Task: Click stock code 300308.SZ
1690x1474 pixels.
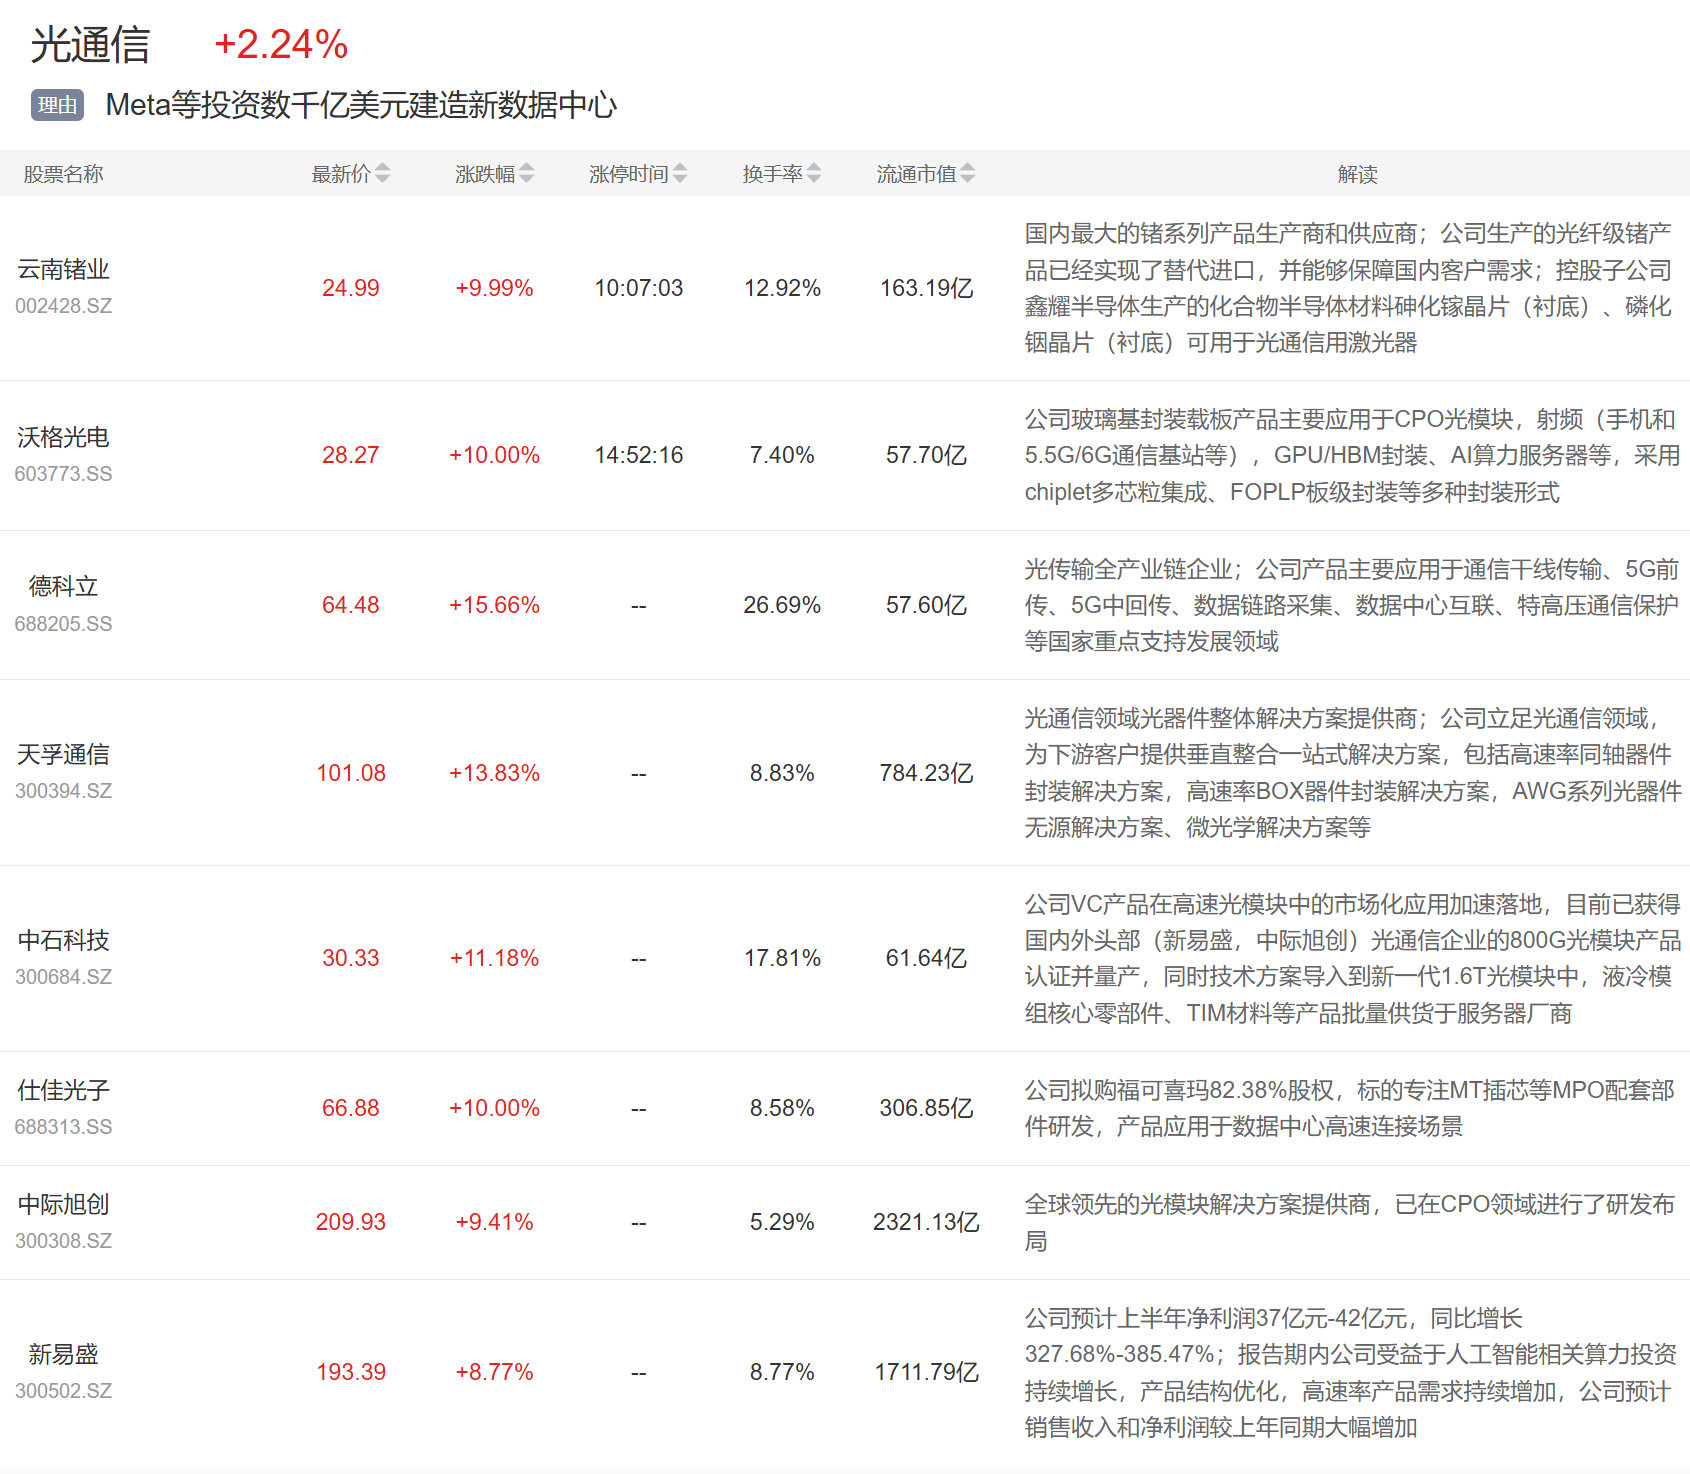Action: click(63, 1241)
